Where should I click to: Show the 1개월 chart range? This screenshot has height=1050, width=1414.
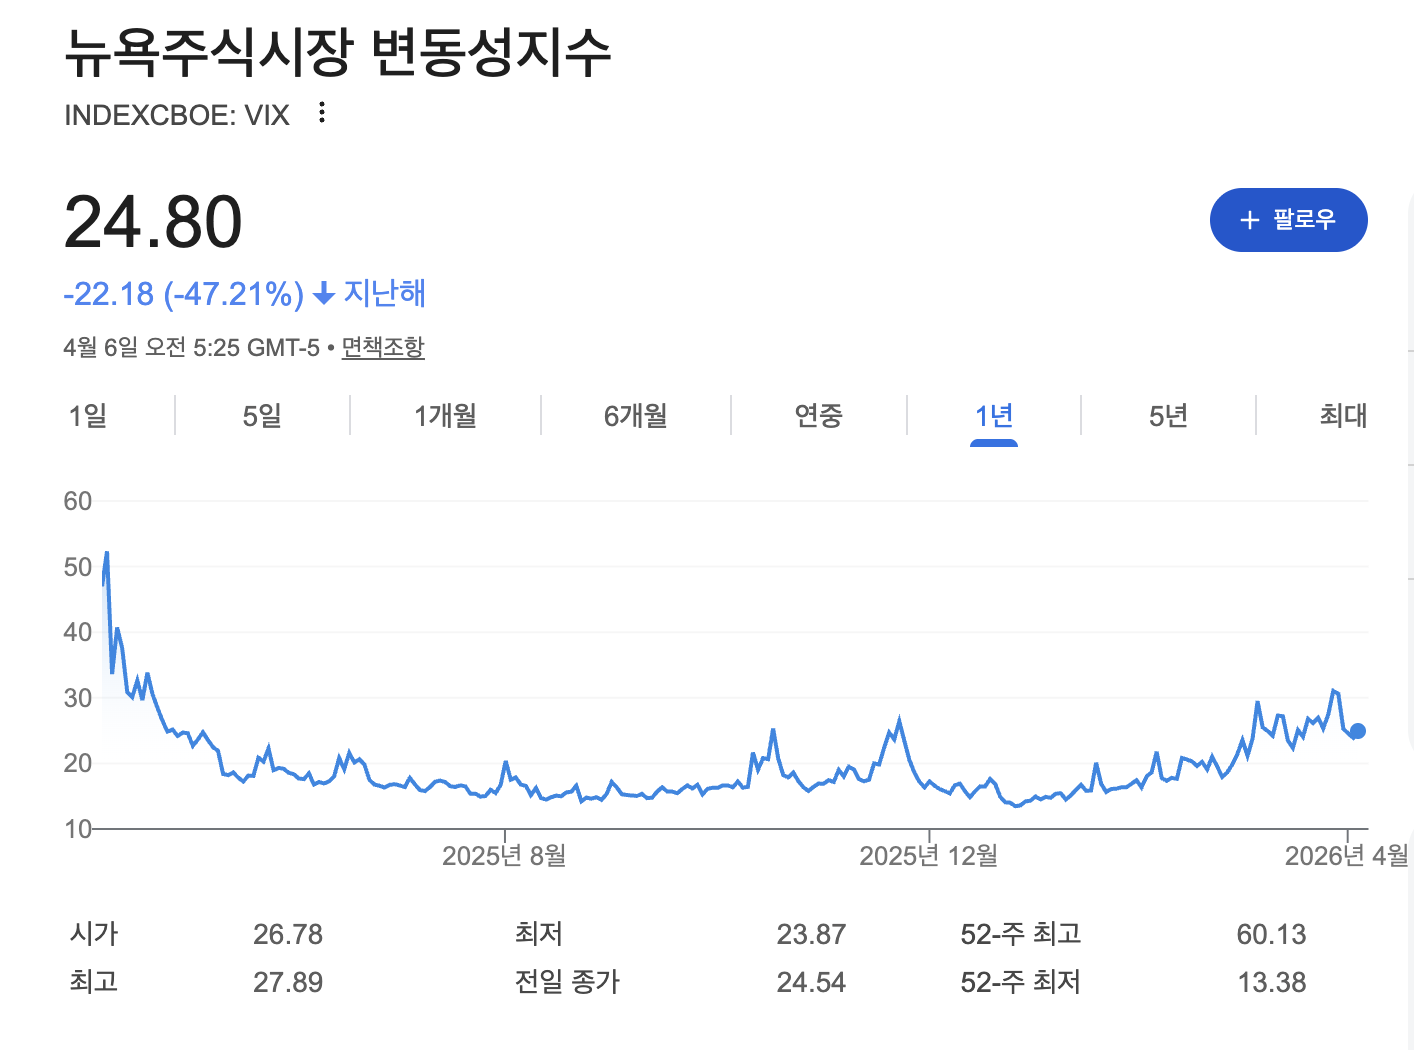pyautogui.click(x=445, y=415)
